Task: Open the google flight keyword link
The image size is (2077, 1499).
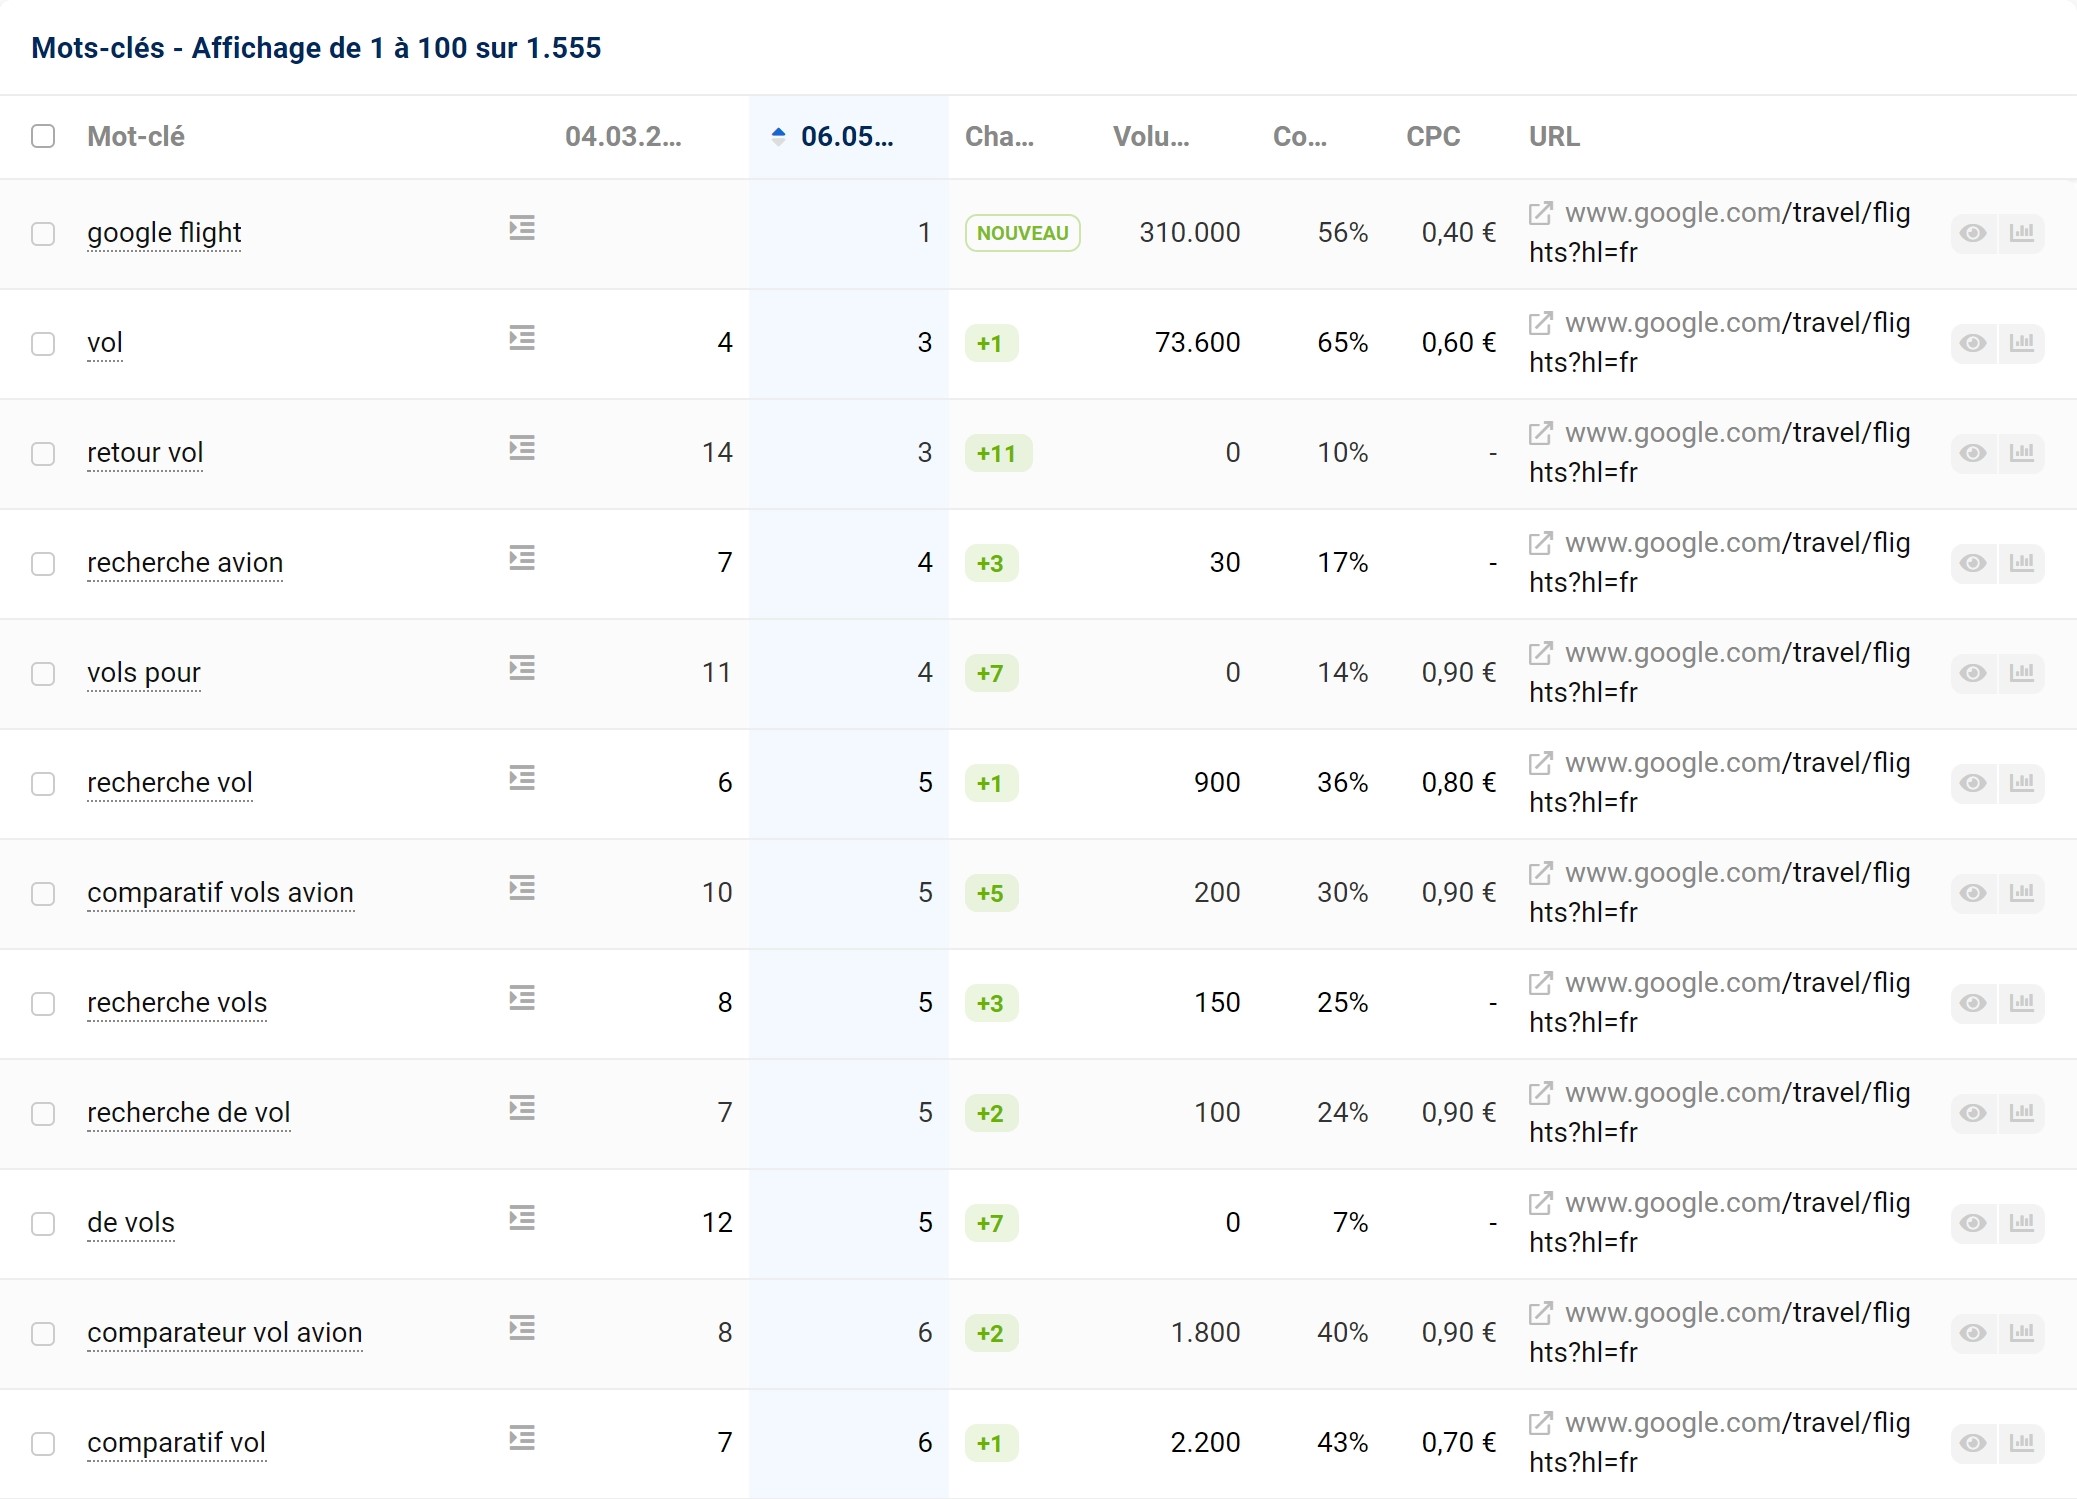Action: (x=164, y=233)
